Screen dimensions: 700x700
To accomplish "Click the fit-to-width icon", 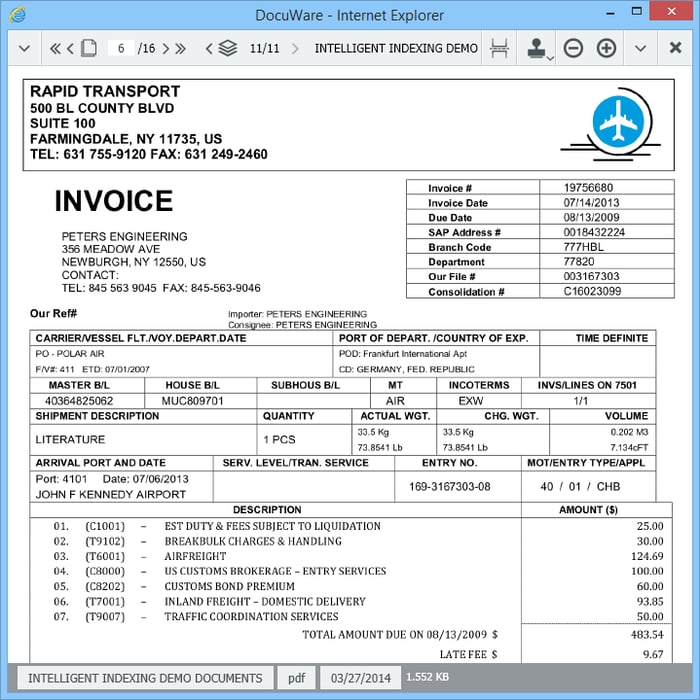I will 499,48.
